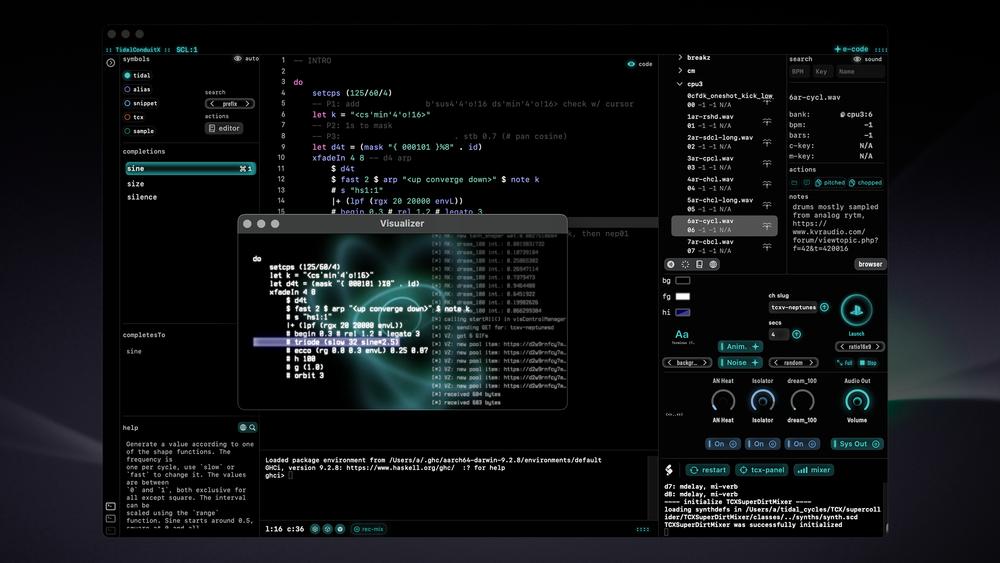
Task: Select the 7ar-cbcl.wav sample
Action: tap(723, 246)
